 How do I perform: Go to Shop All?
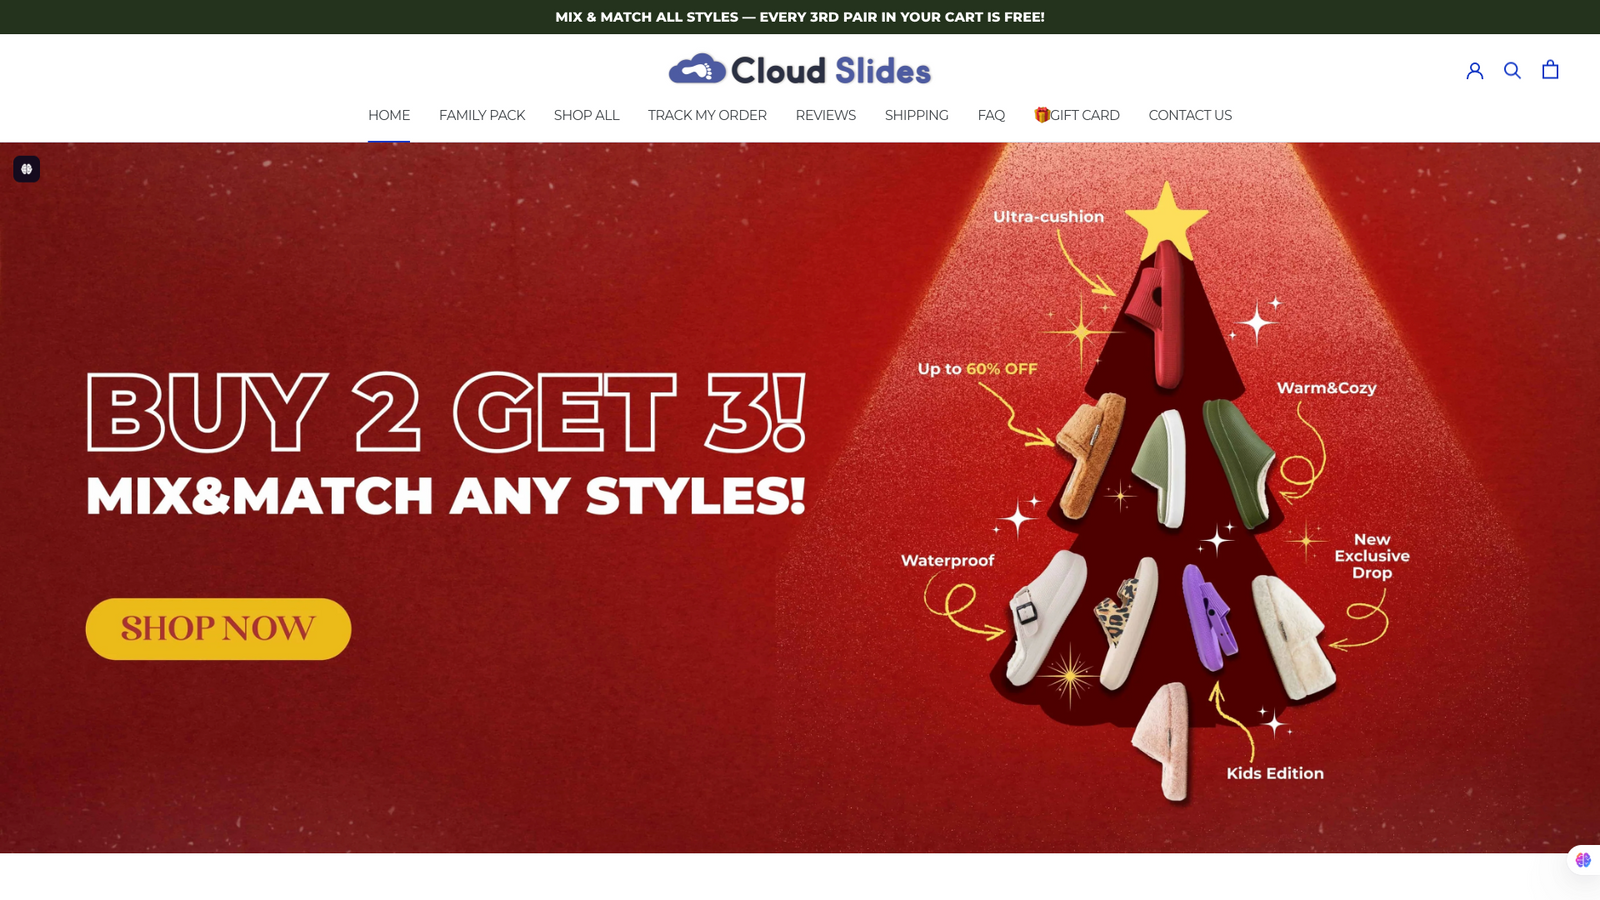(x=586, y=115)
